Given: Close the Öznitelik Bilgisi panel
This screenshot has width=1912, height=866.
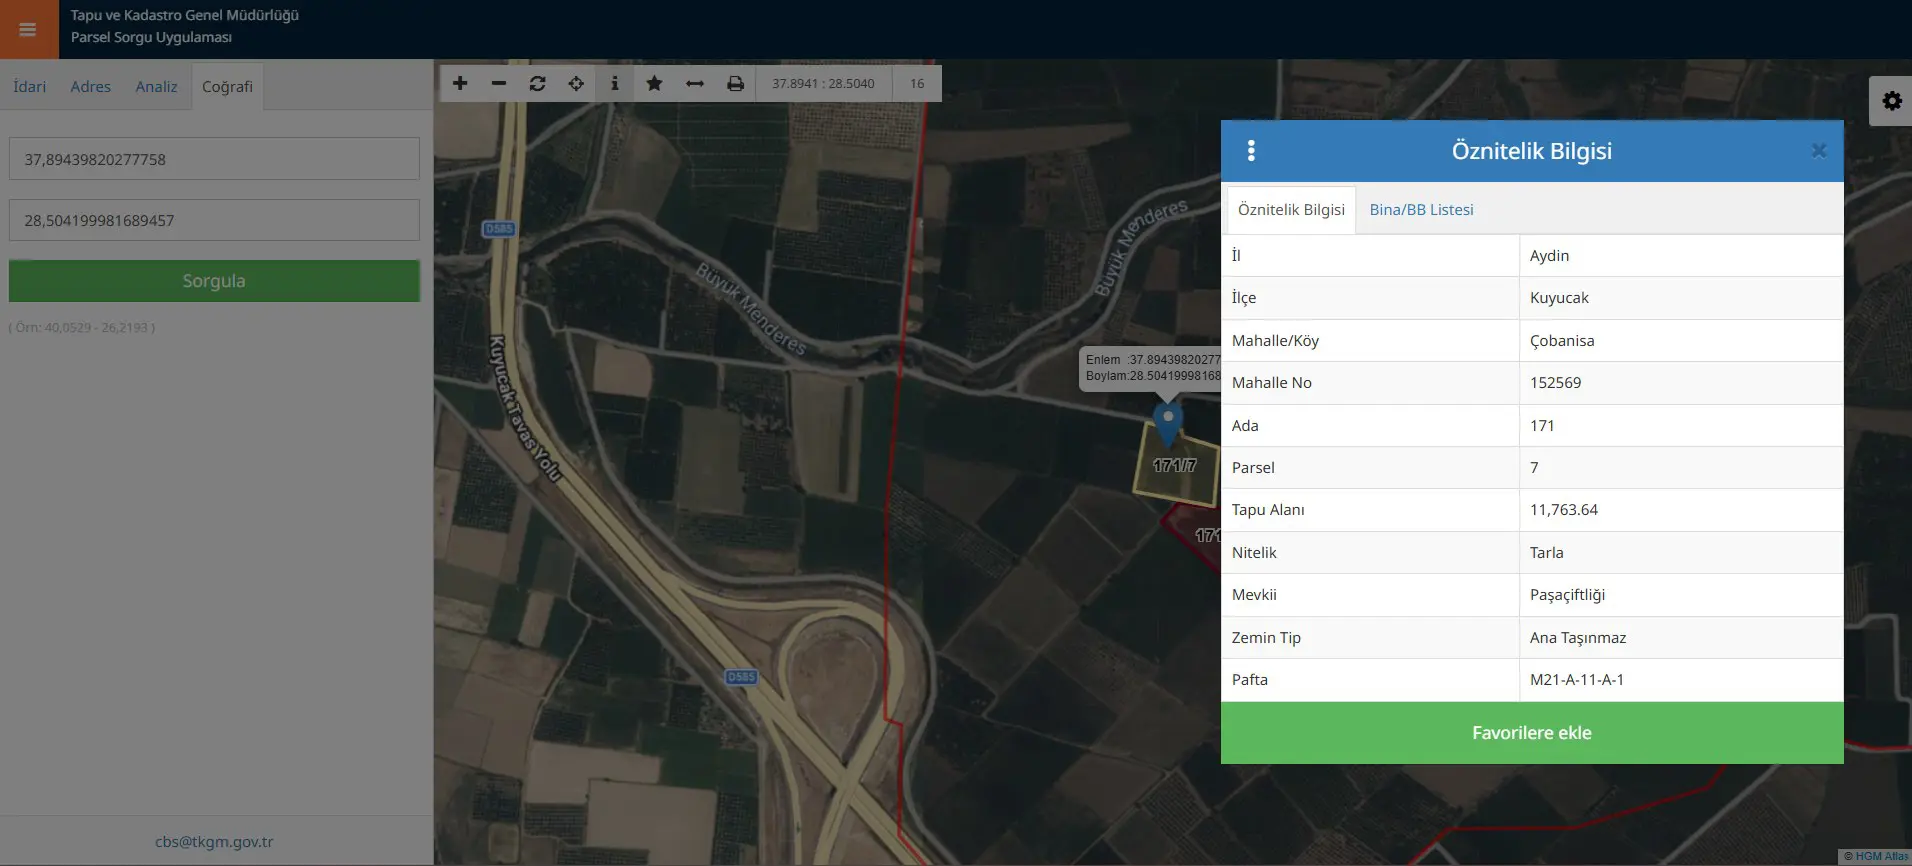Looking at the screenshot, I should pyautogui.click(x=1818, y=150).
